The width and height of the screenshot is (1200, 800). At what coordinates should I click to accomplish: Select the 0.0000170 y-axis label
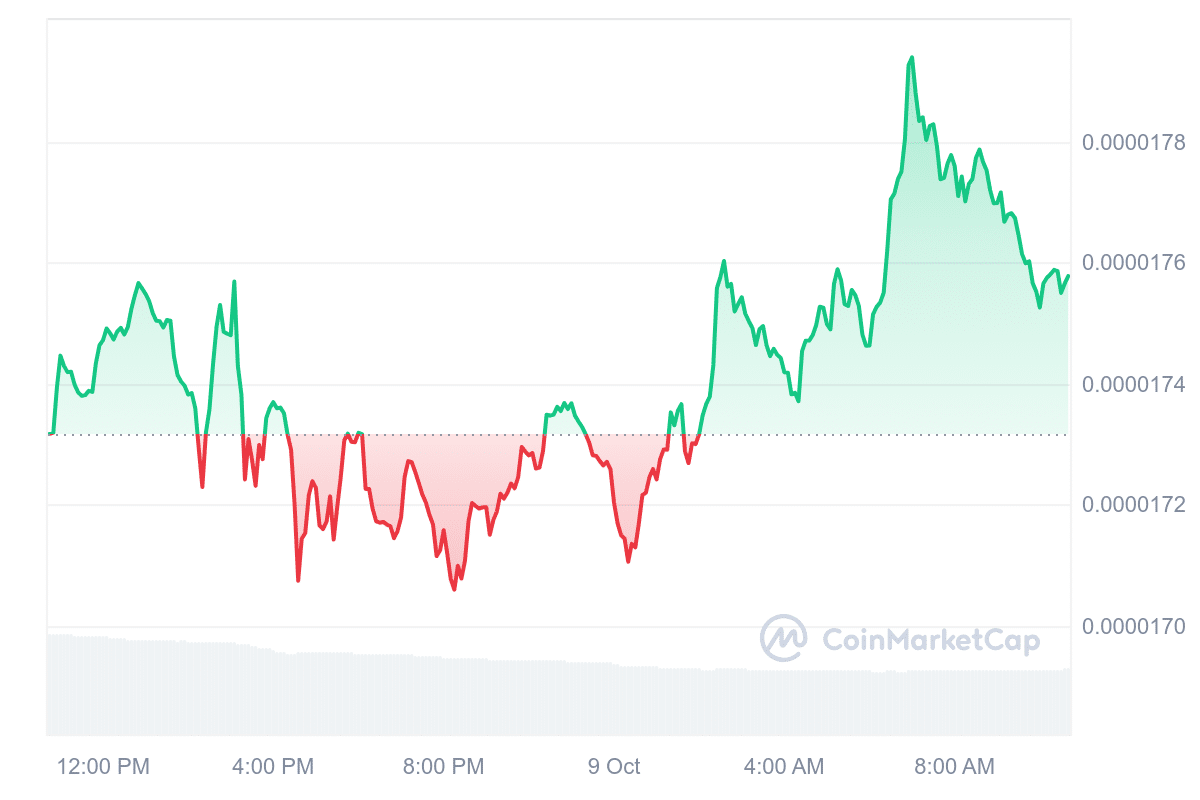[x=1133, y=627]
